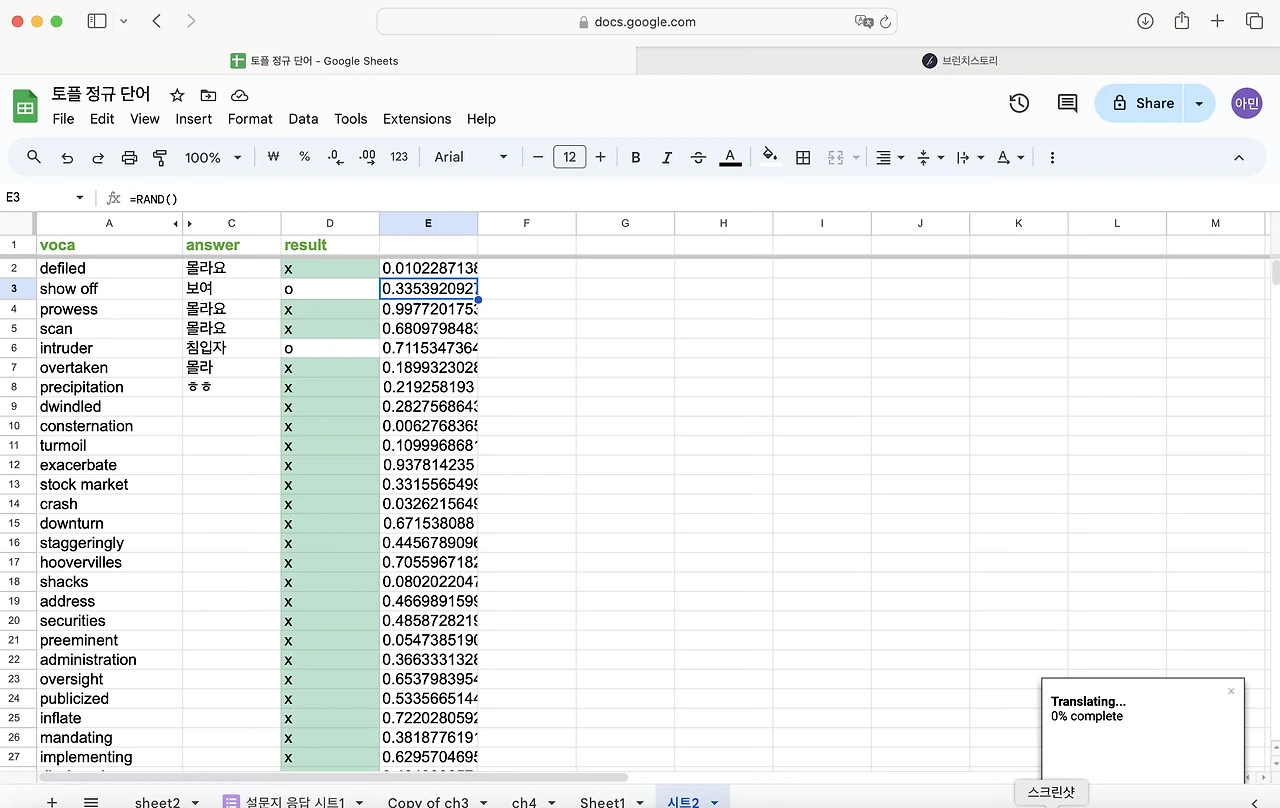Format the cell as percent
The image size is (1280, 808).
[x=304, y=157]
